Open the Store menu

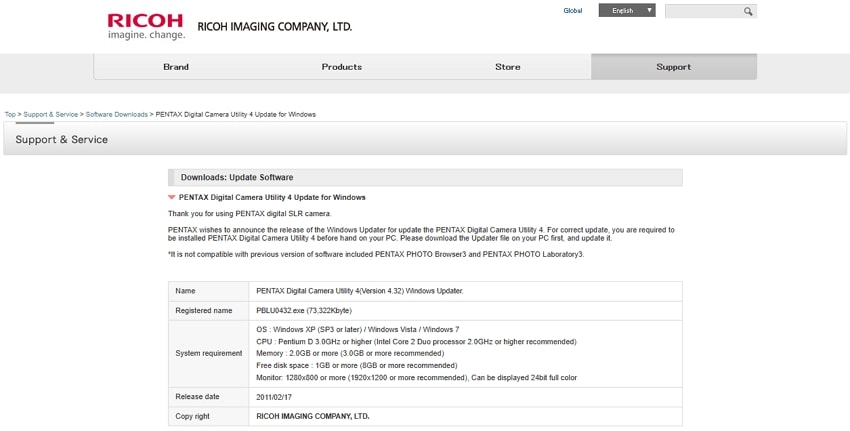pyautogui.click(x=507, y=67)
